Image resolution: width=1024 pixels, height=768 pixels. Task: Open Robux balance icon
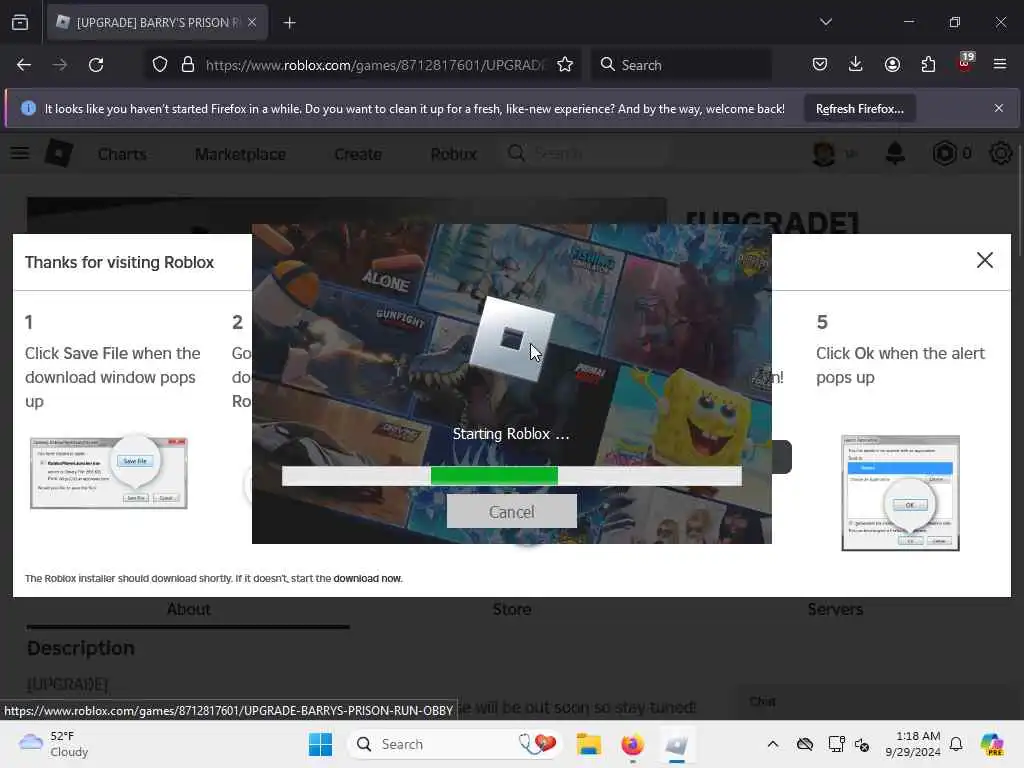point(944,153)
